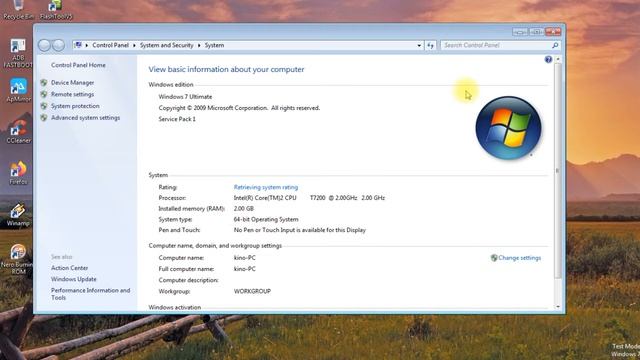The width and height of the screenshot is (640, 360).
Task: Click the Change settings link
Action: (x=520, y=258)
